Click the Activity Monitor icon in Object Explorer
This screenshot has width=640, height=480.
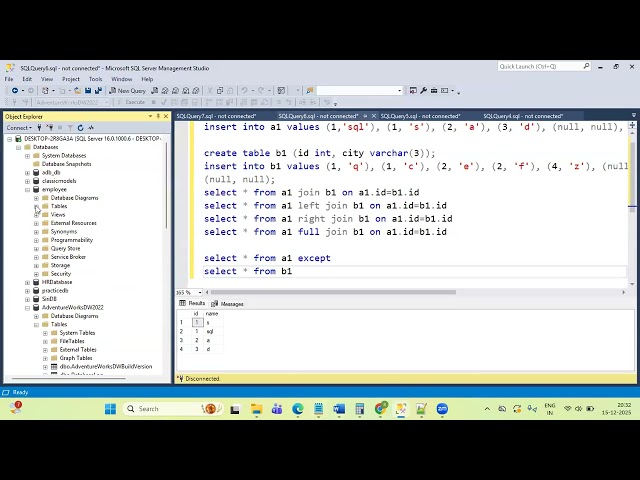91,128
